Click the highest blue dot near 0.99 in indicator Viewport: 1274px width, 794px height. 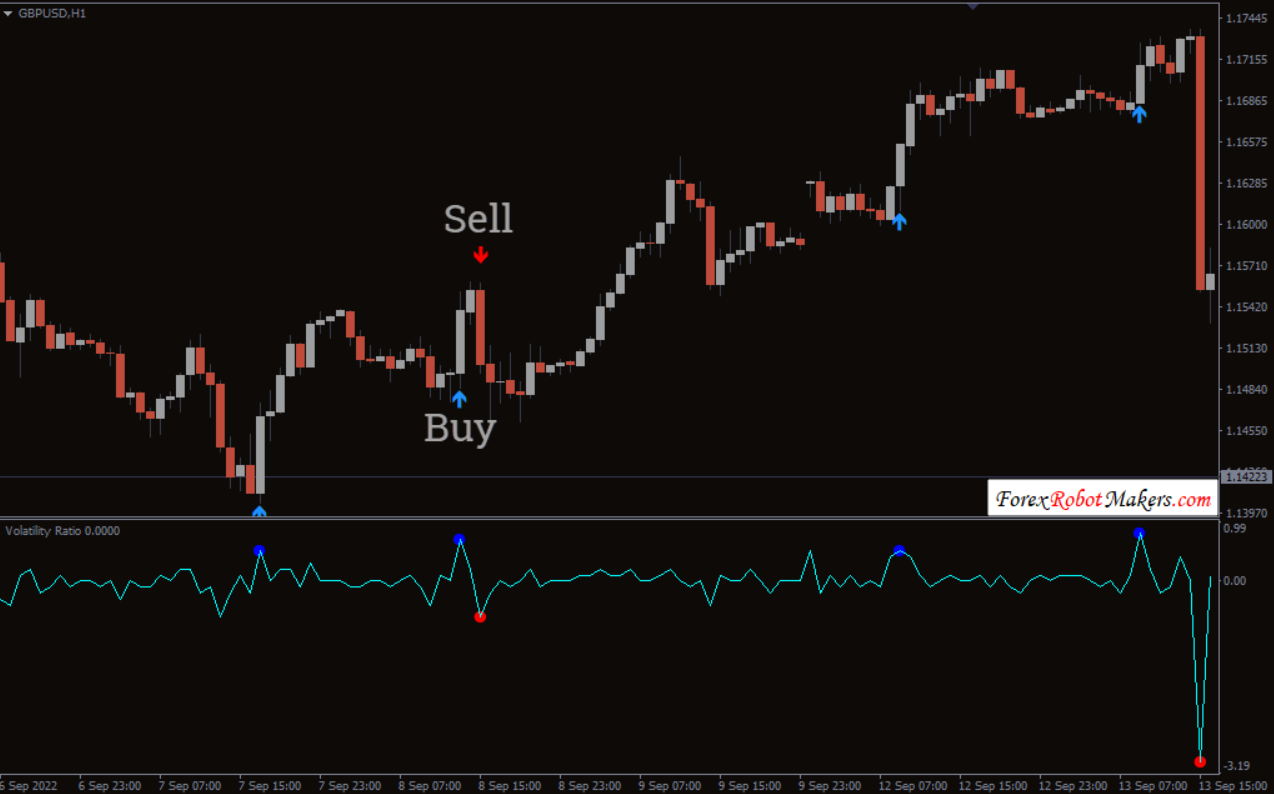click(x=1139, y=533)
